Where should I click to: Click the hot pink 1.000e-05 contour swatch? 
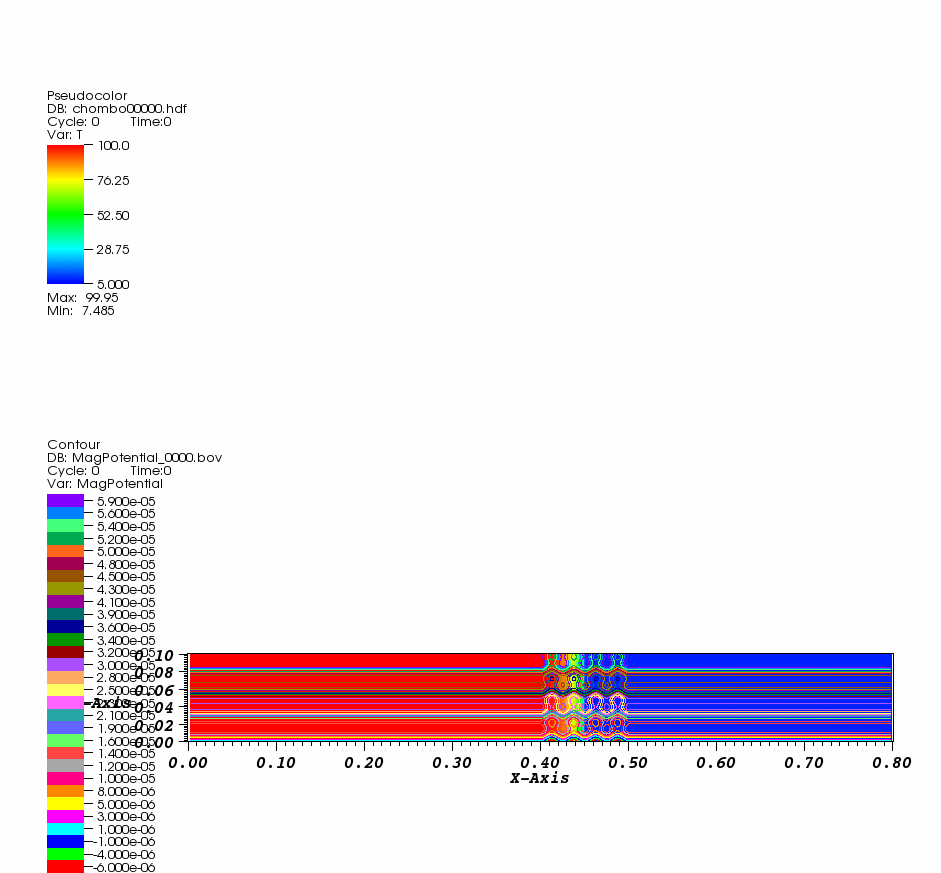(x=65, y=778)
